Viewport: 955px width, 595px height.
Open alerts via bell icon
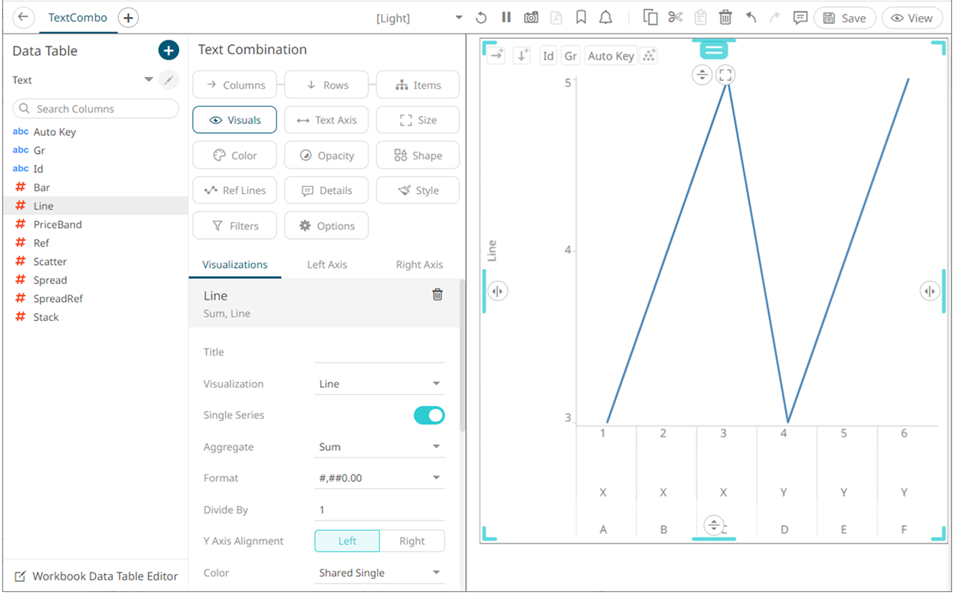click(x=605, y=18)
